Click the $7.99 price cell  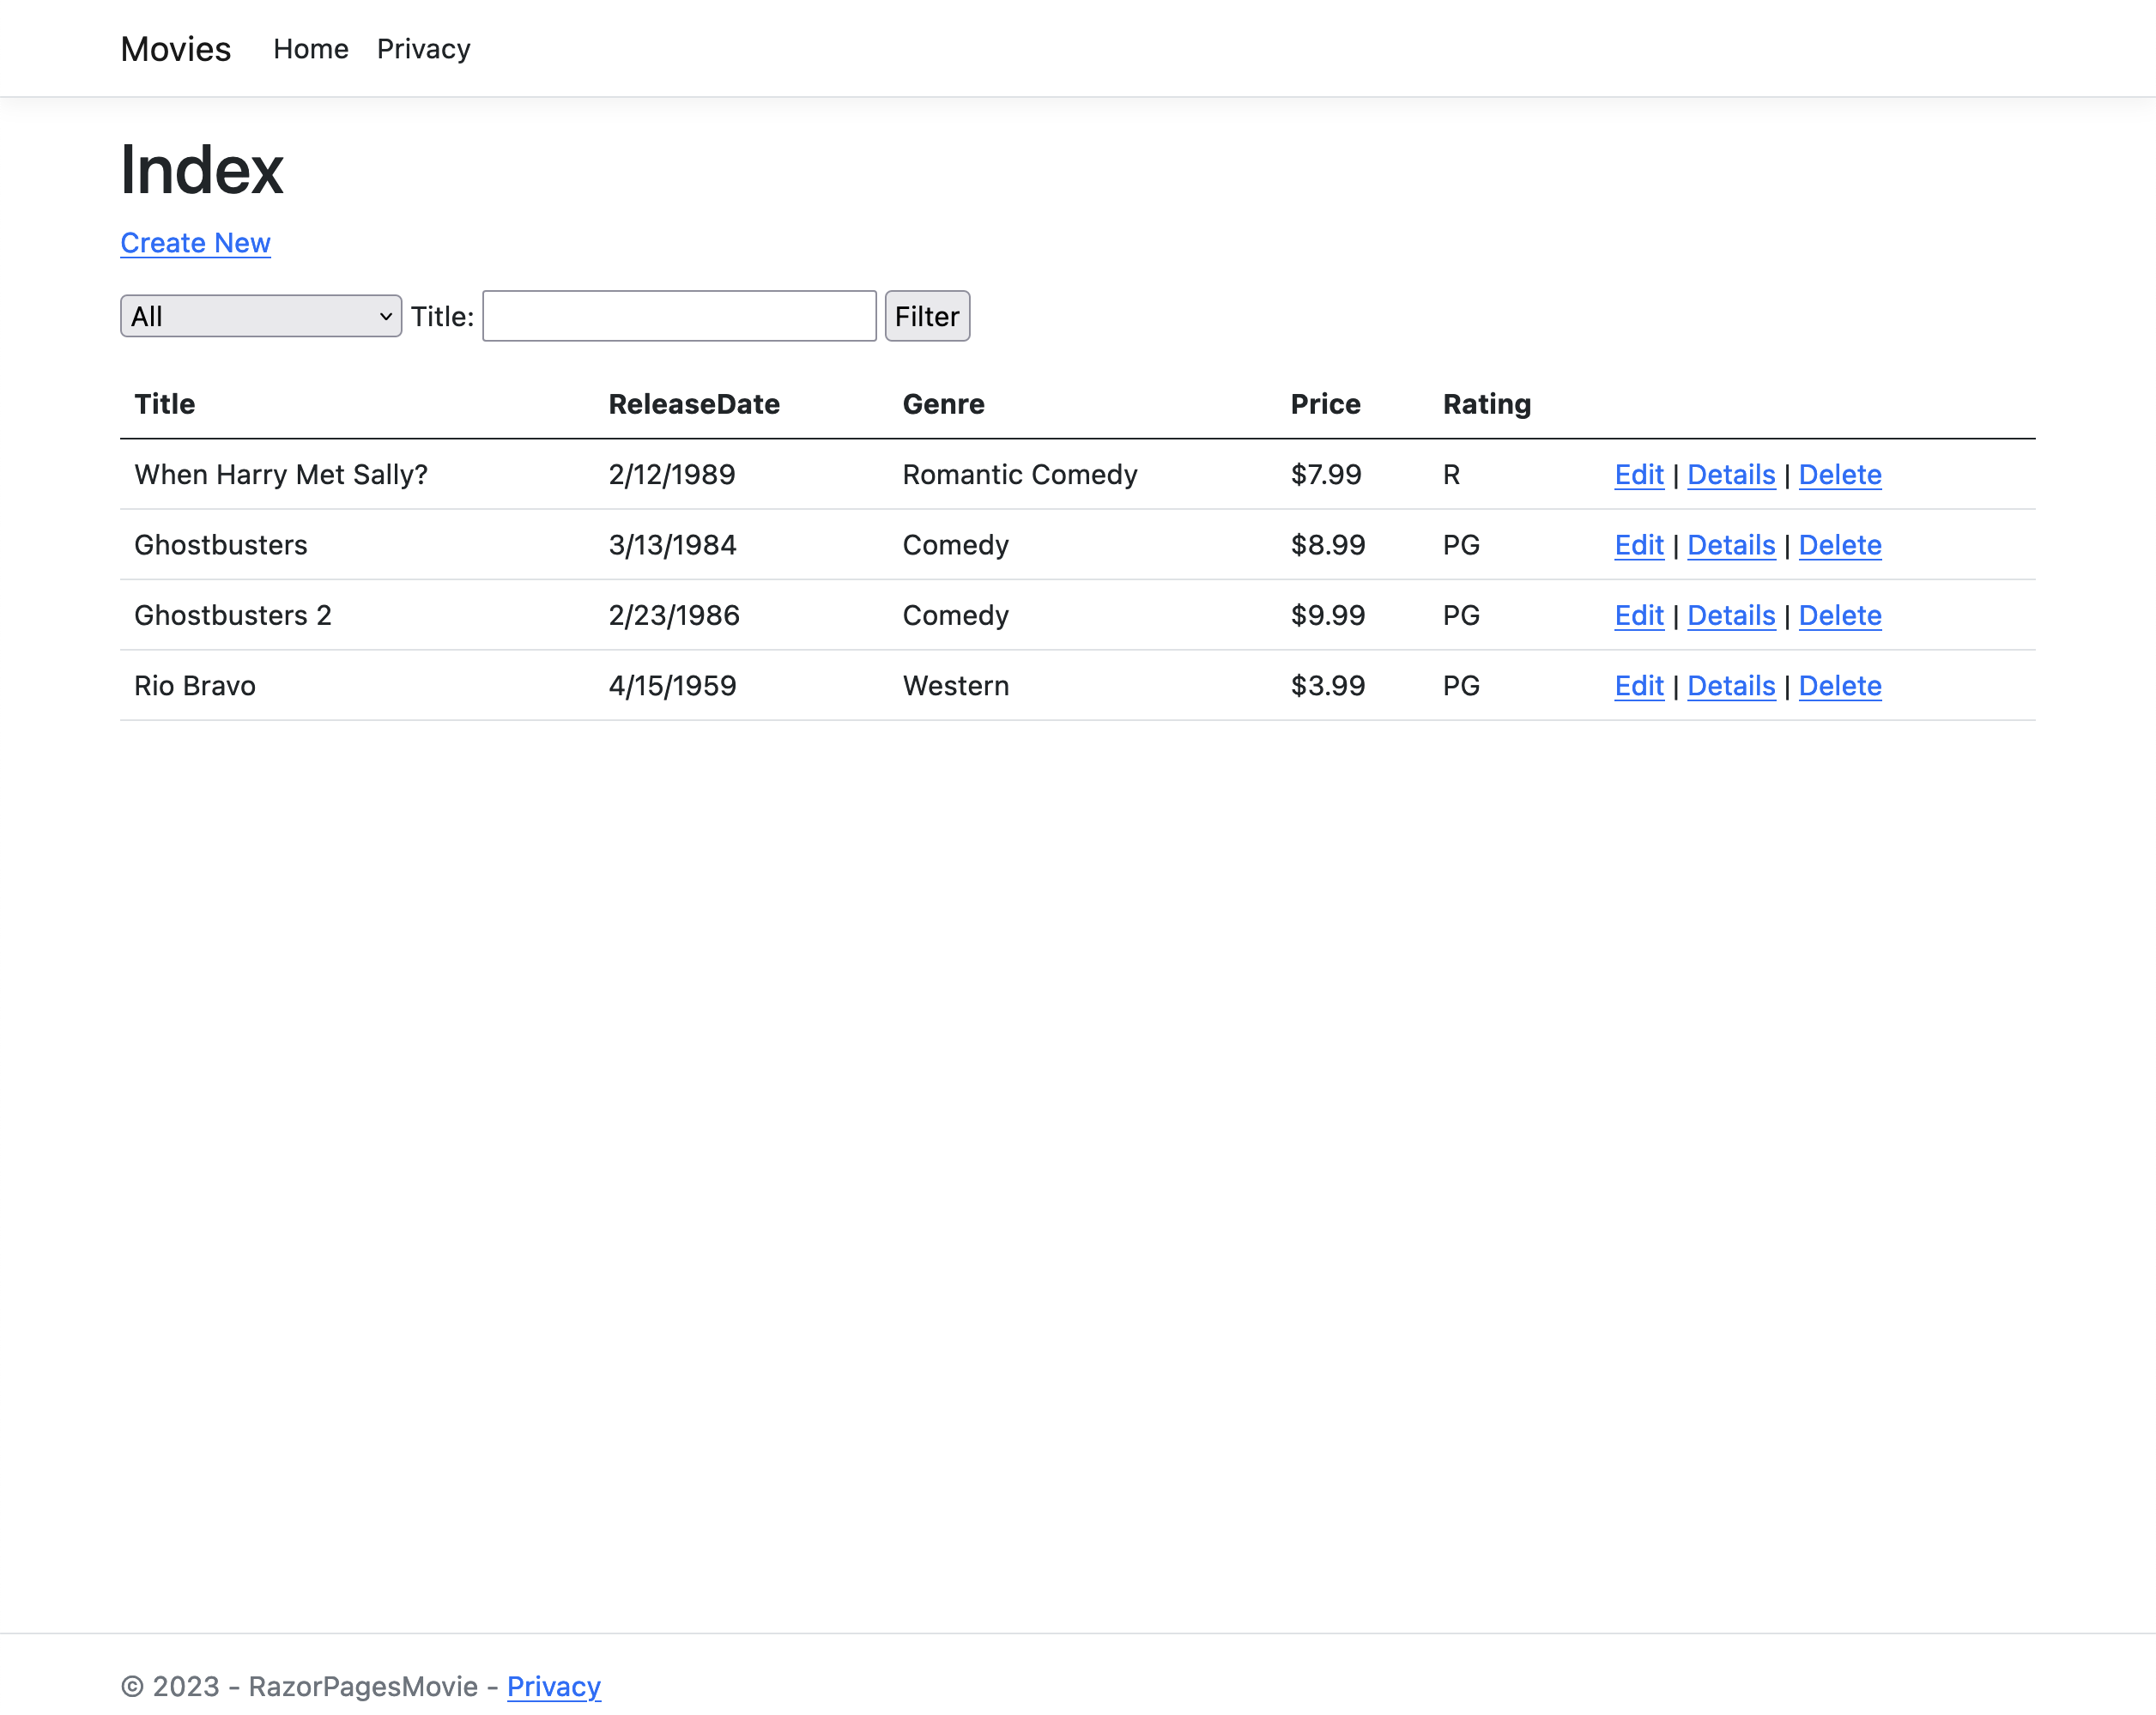[1326, 474]
